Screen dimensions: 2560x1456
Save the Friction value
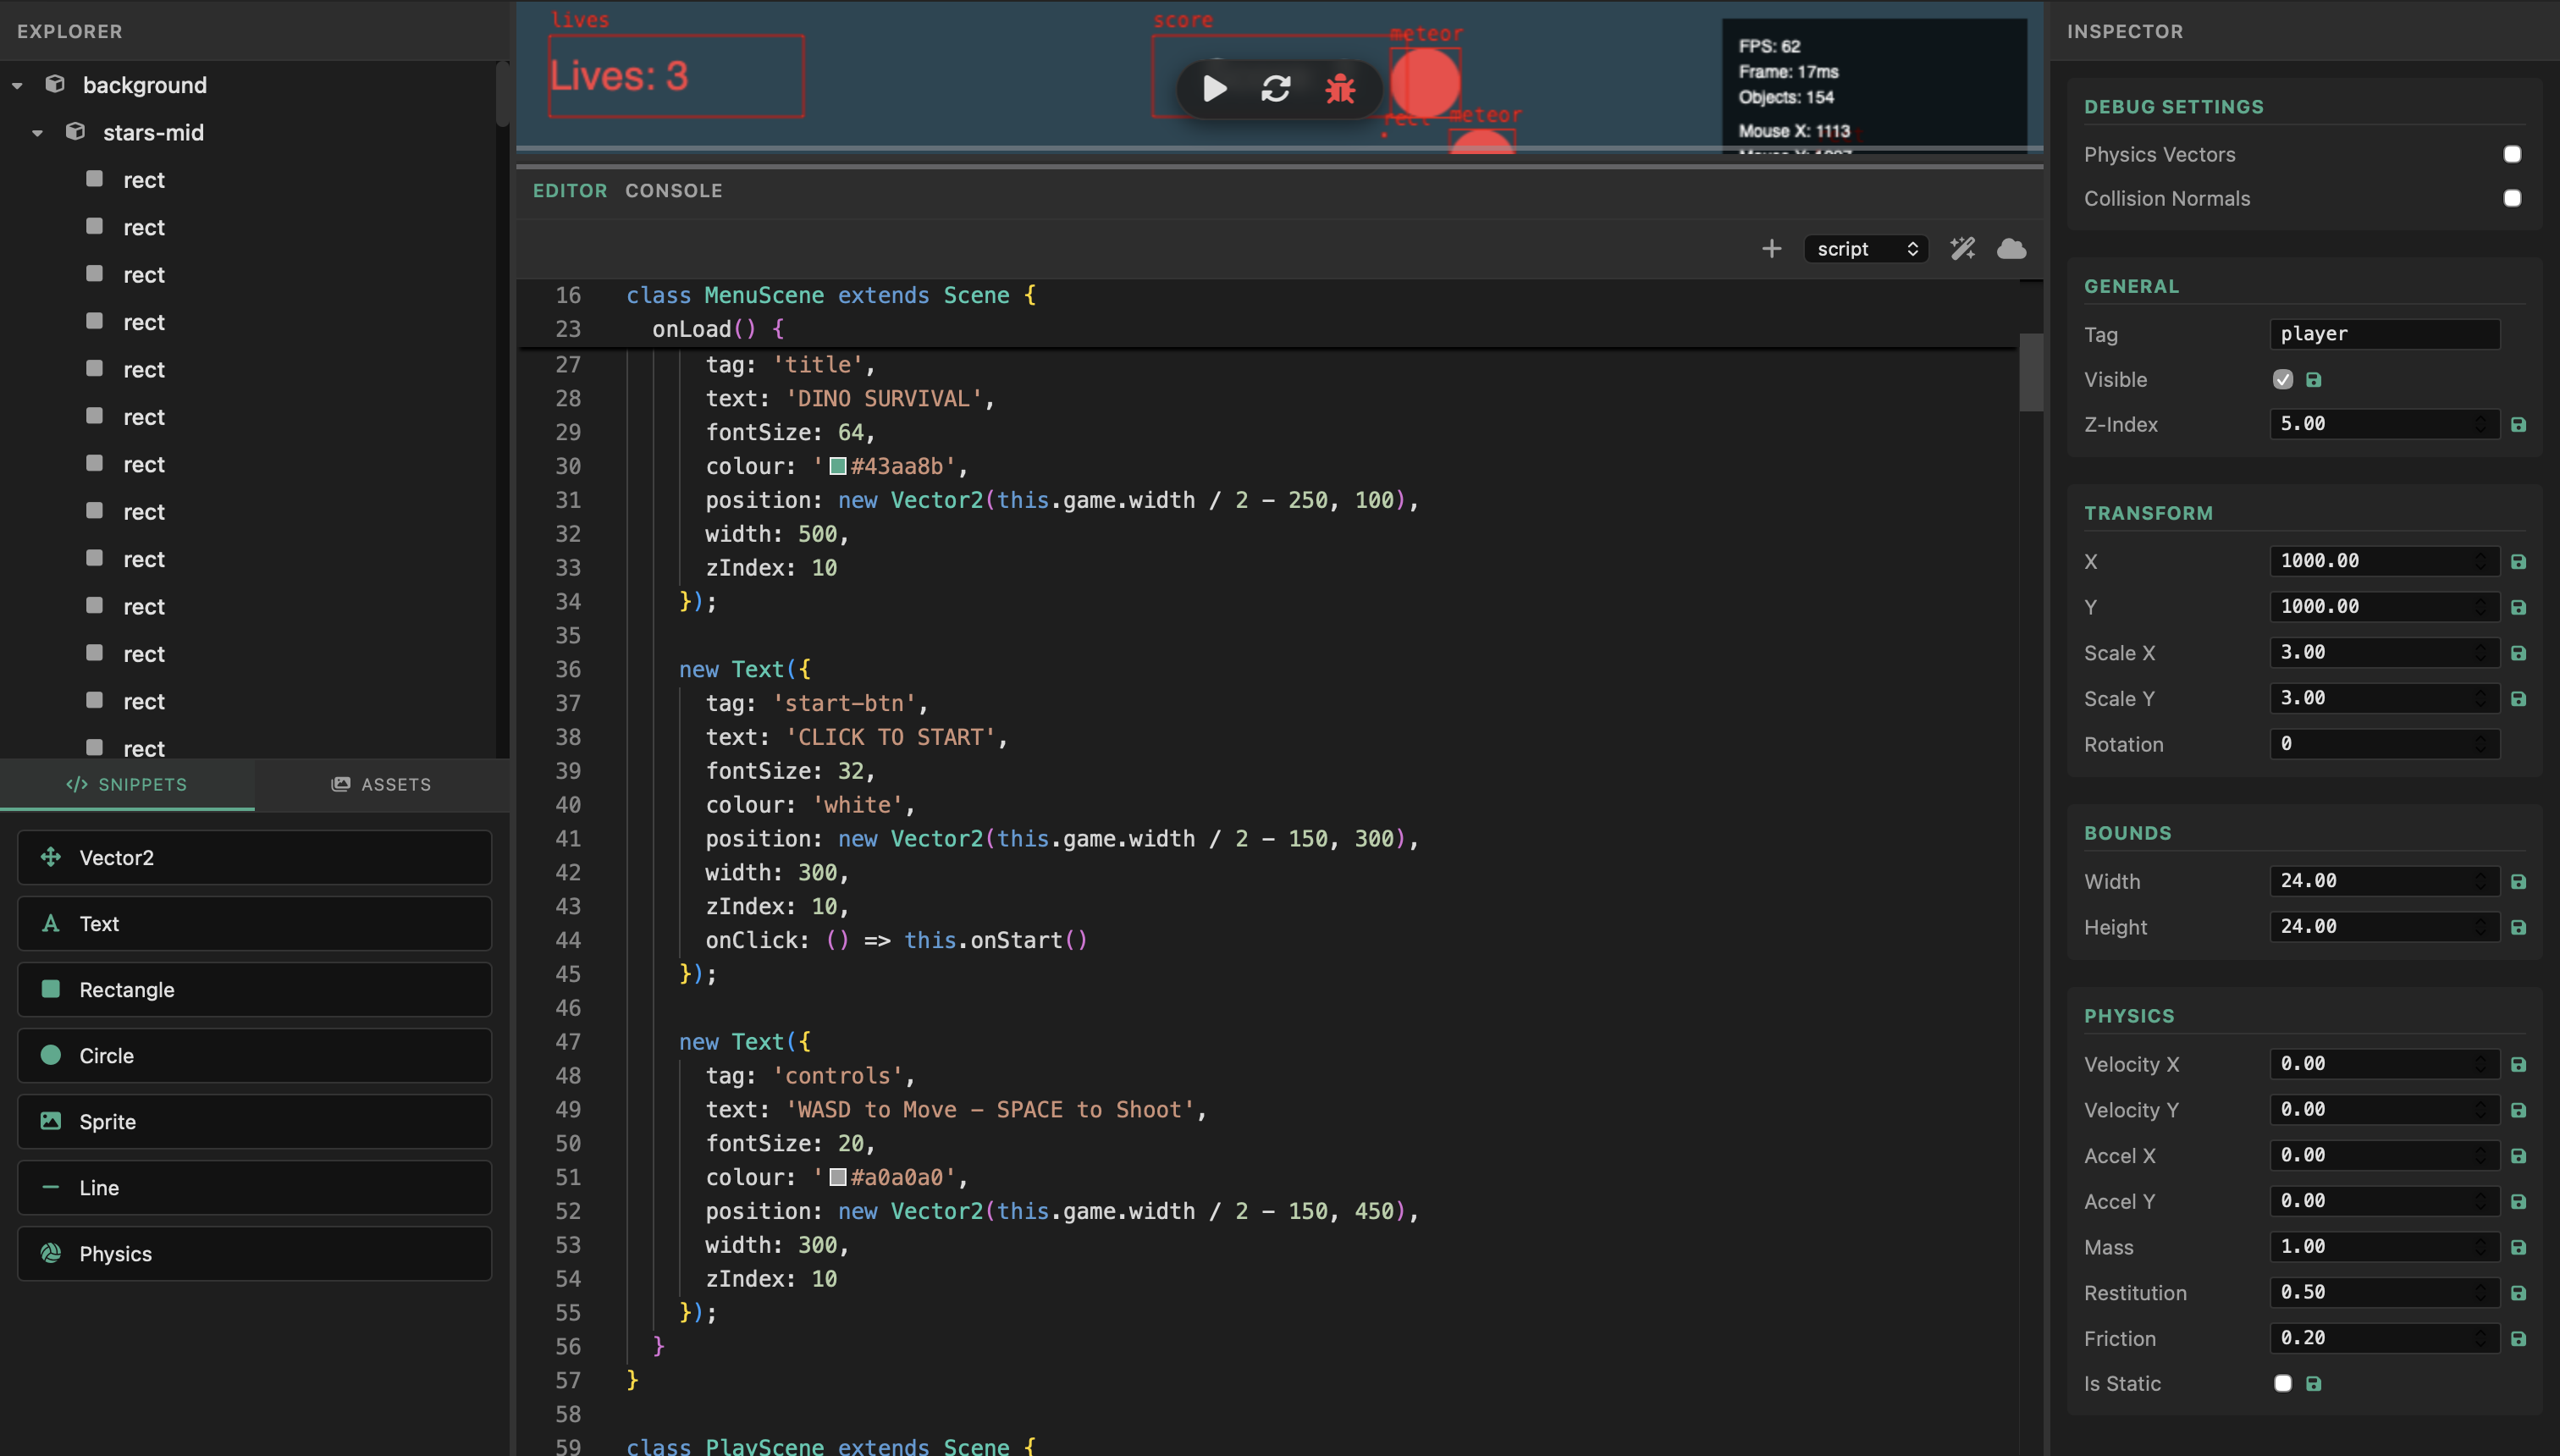pyautogui.click(x=2518, y=1338)
